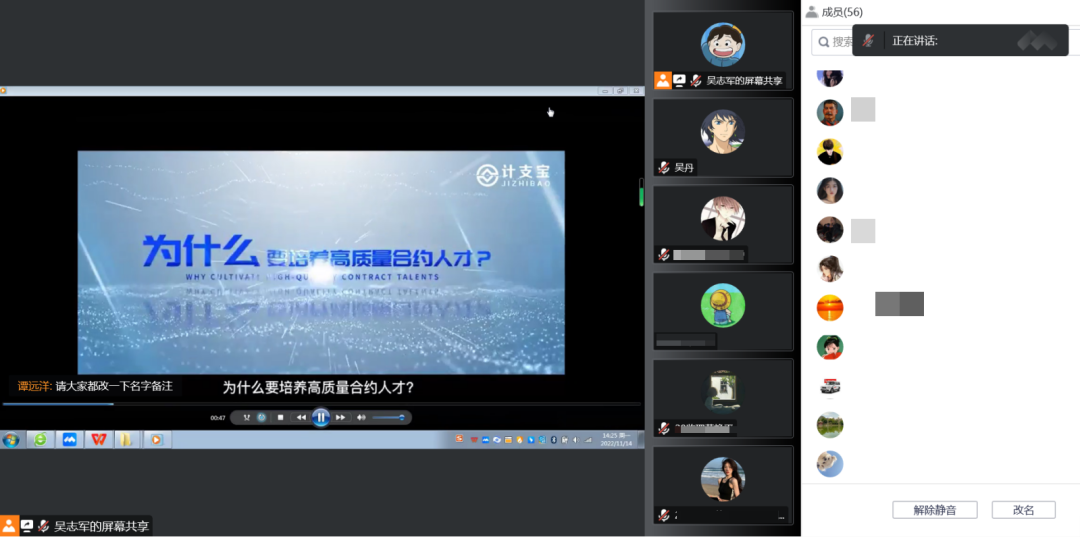Viewport: 1080px width, 537px height.
Task: Click the 00:47 elapsed time label
Action: 218,417
